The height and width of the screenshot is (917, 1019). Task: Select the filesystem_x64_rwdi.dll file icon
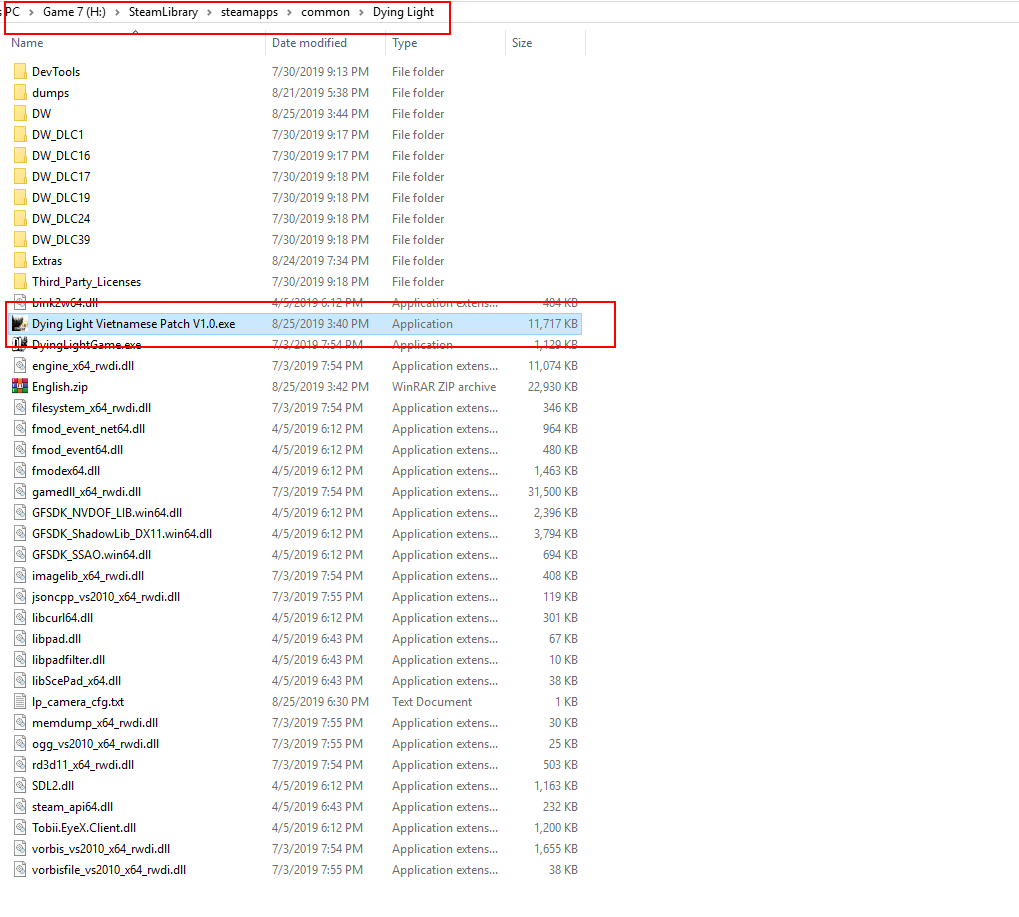click(x=20, y=407)
